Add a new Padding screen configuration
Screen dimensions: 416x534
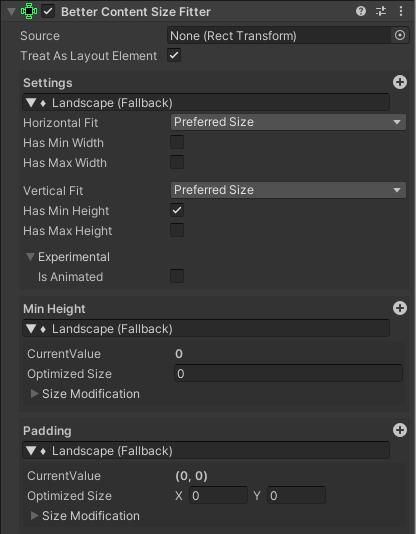(400, 430)
